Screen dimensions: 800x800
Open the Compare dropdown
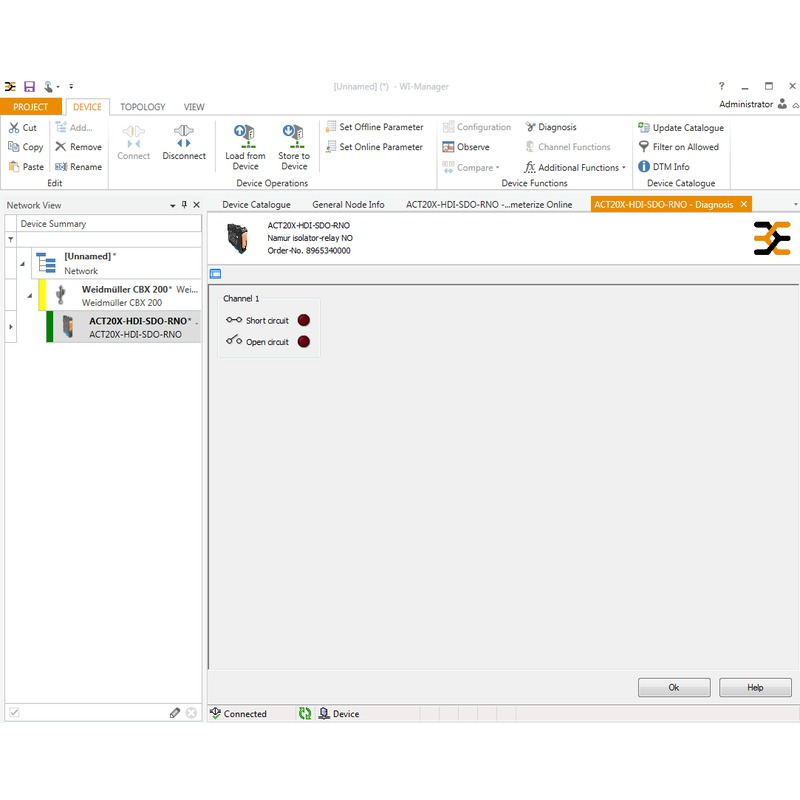pos(471,167)
